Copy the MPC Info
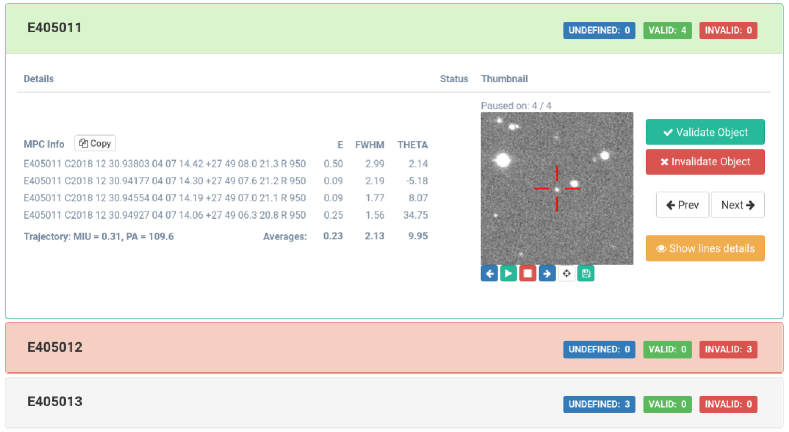 coord(95,143)
